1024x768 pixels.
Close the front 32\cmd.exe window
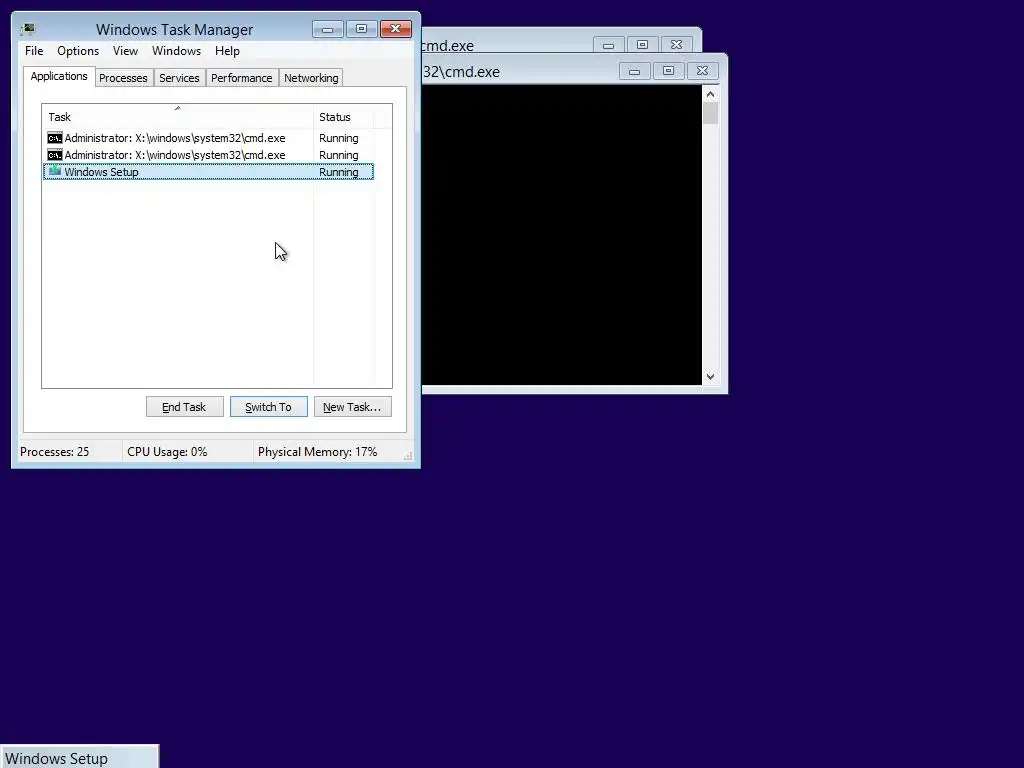702,71
